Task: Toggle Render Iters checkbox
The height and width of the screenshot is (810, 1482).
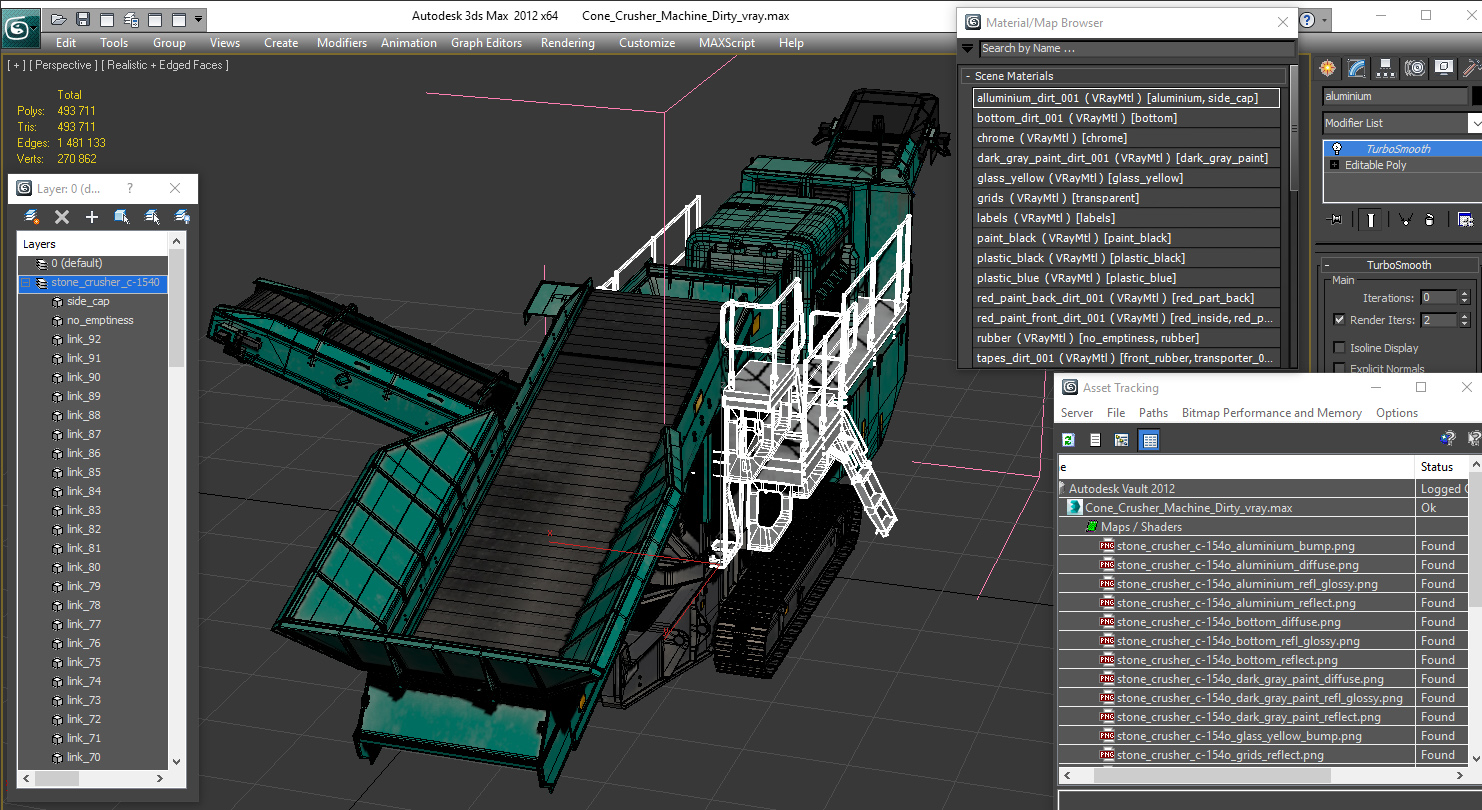Action: (x=1339, y=320)
